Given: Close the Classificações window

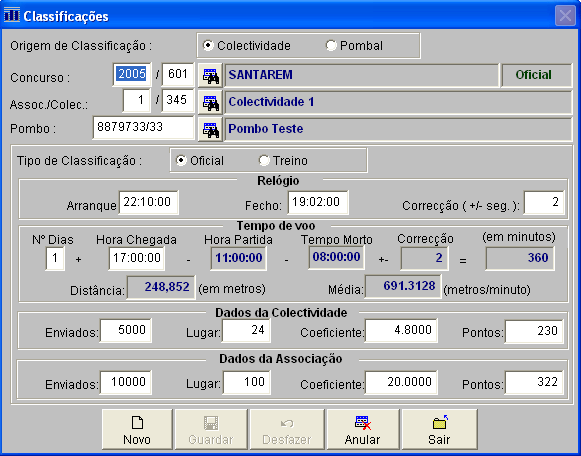Looking at the screenshot, I should tap(565, 16).
